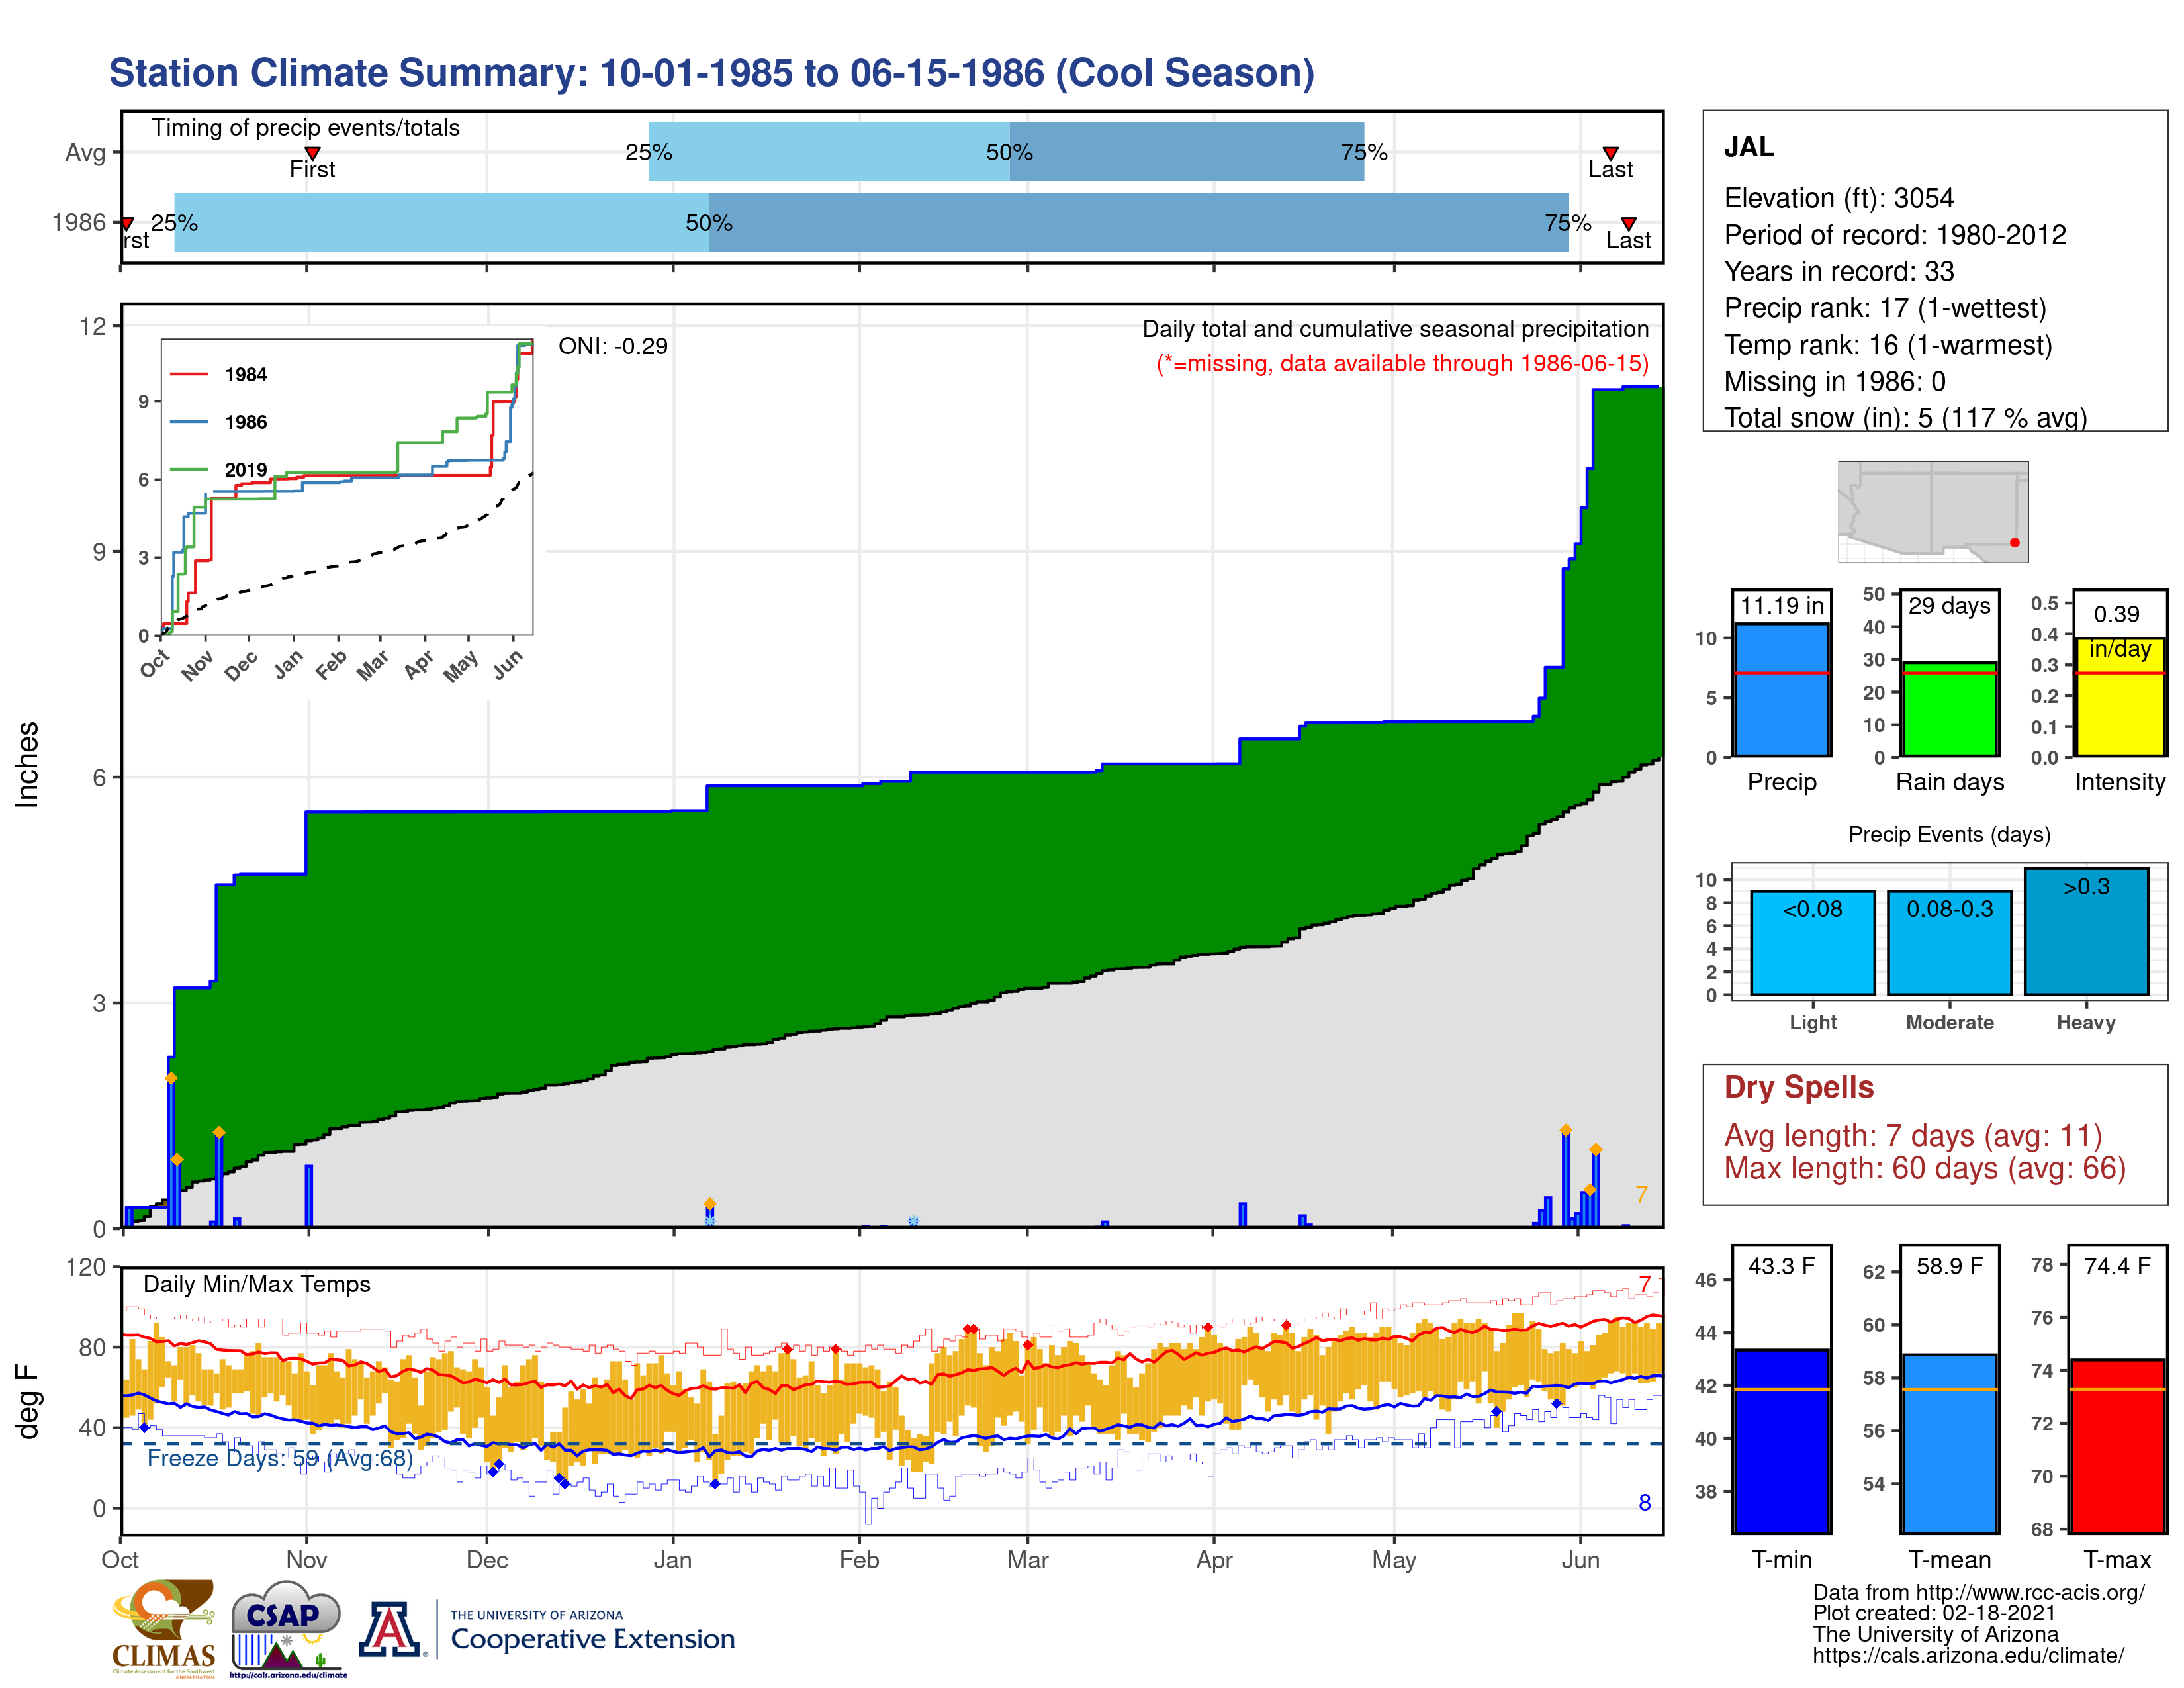Viewport: 2184px width, 1688px height.
Task: Click the orange '7' on precipitation chart
Action: (x=1641, y=1194)
